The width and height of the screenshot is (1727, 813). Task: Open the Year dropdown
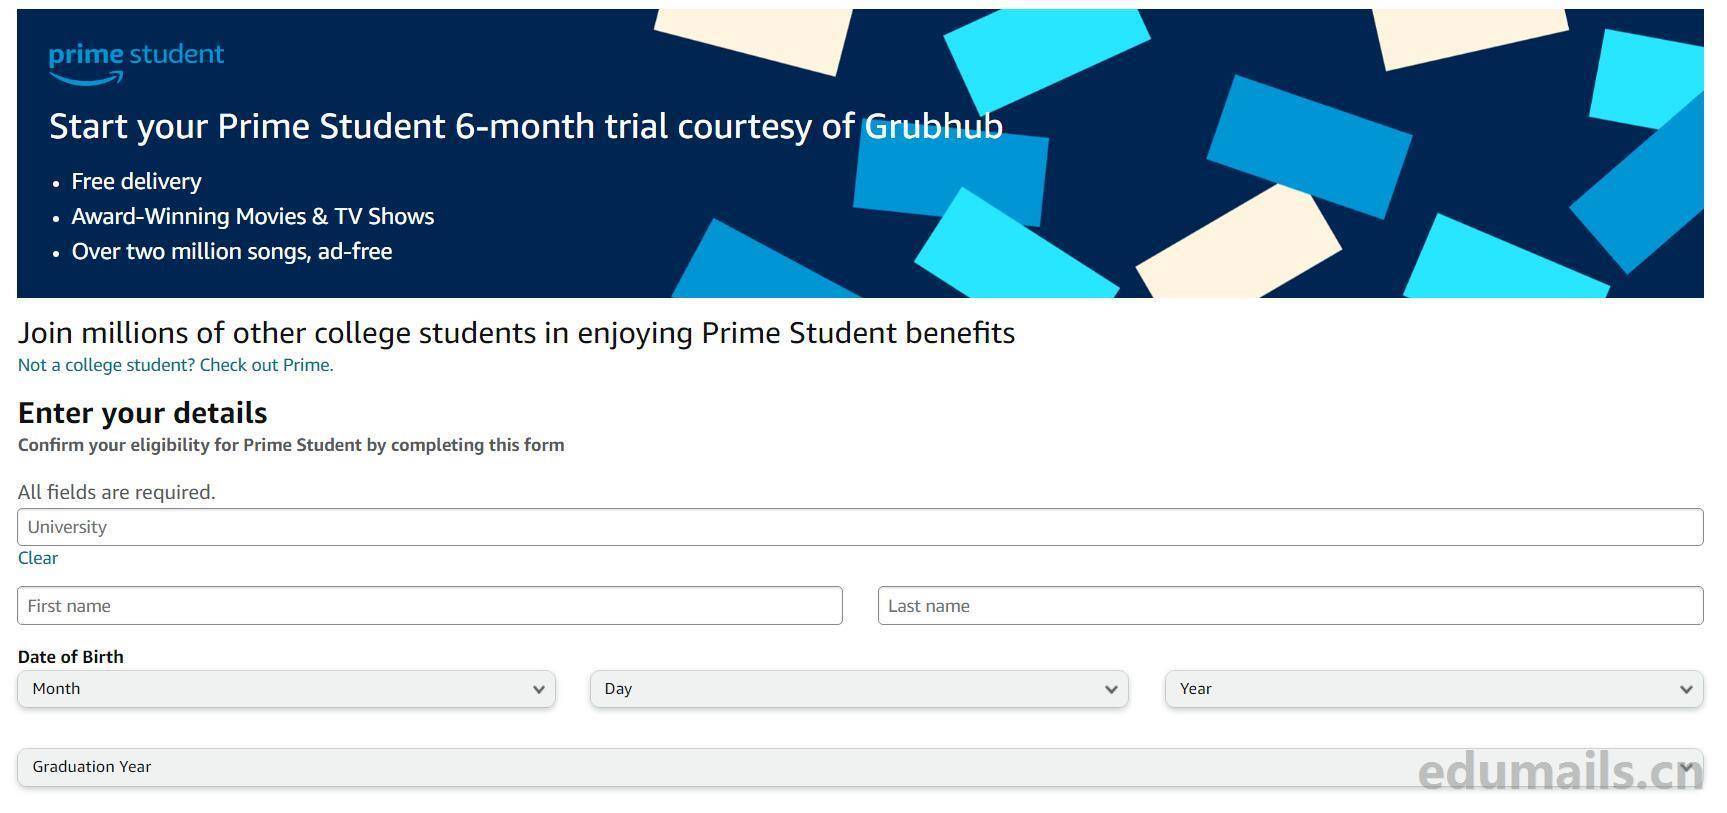coord(1432,688)
